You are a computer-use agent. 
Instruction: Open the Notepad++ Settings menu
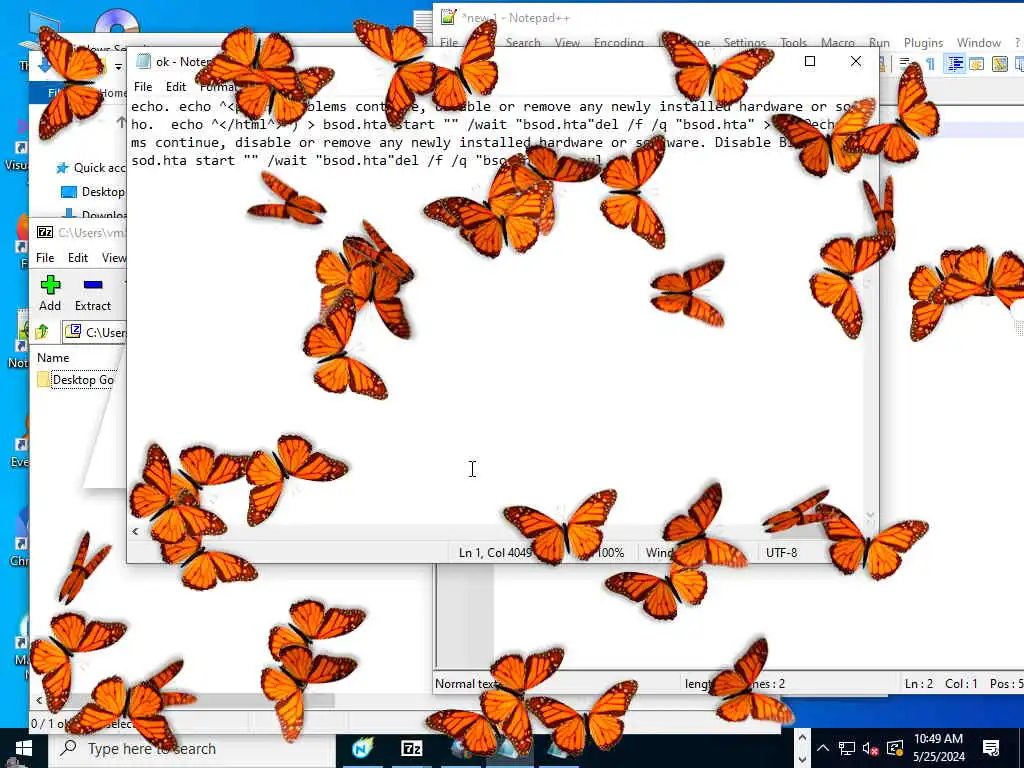tap(744, 42)
